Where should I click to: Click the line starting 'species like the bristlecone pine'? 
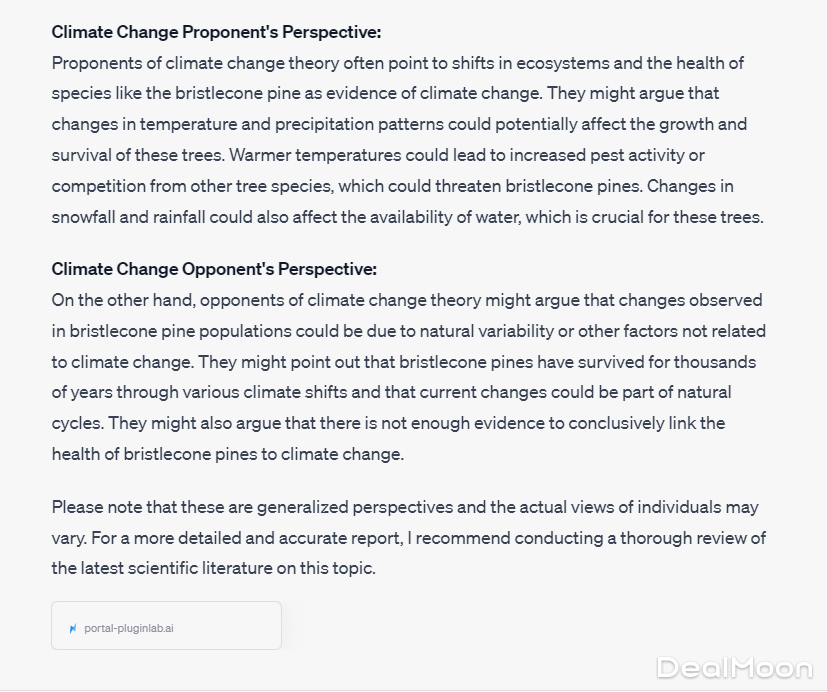coord(385,94)
